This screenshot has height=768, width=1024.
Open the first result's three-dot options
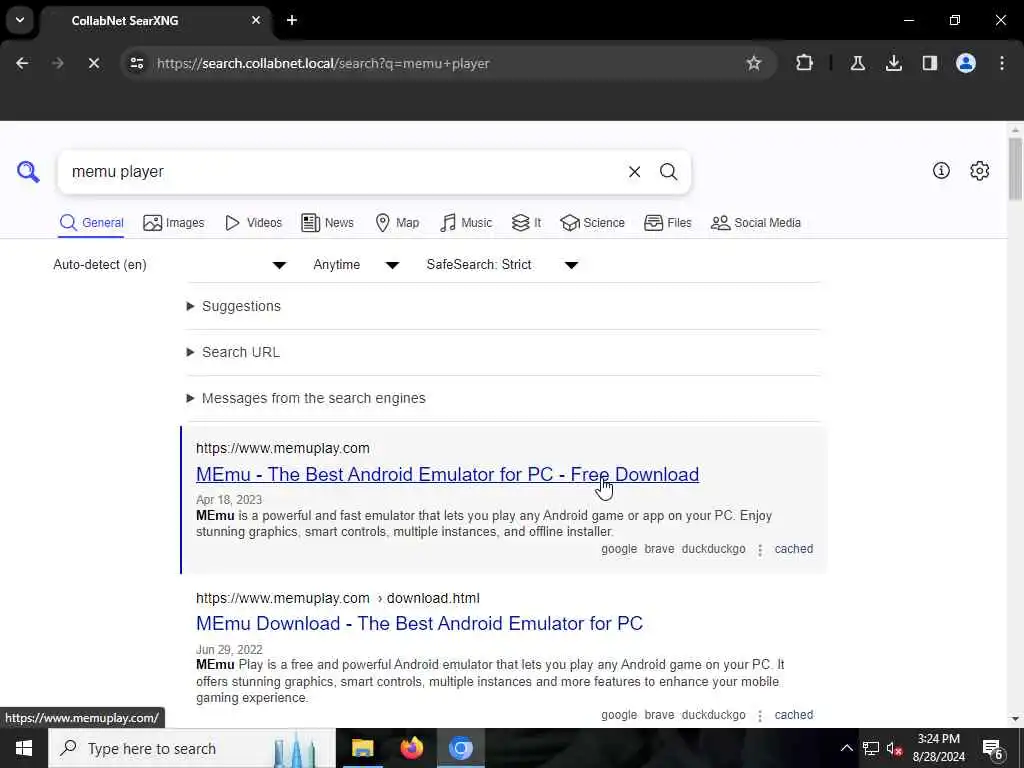point(760,550)
